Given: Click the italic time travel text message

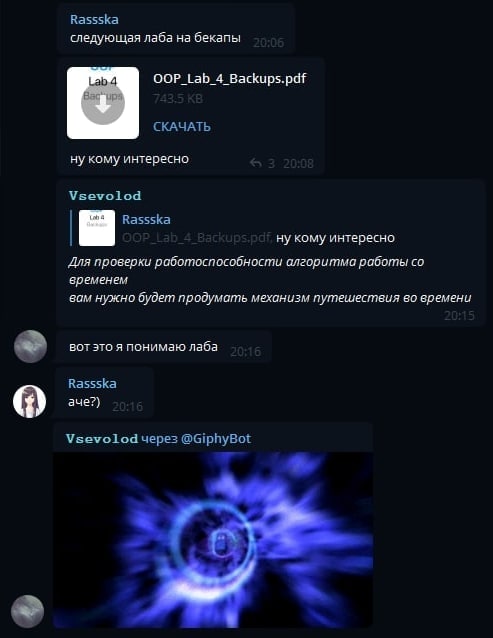Looking at the screenshot, I should point(270,280).
